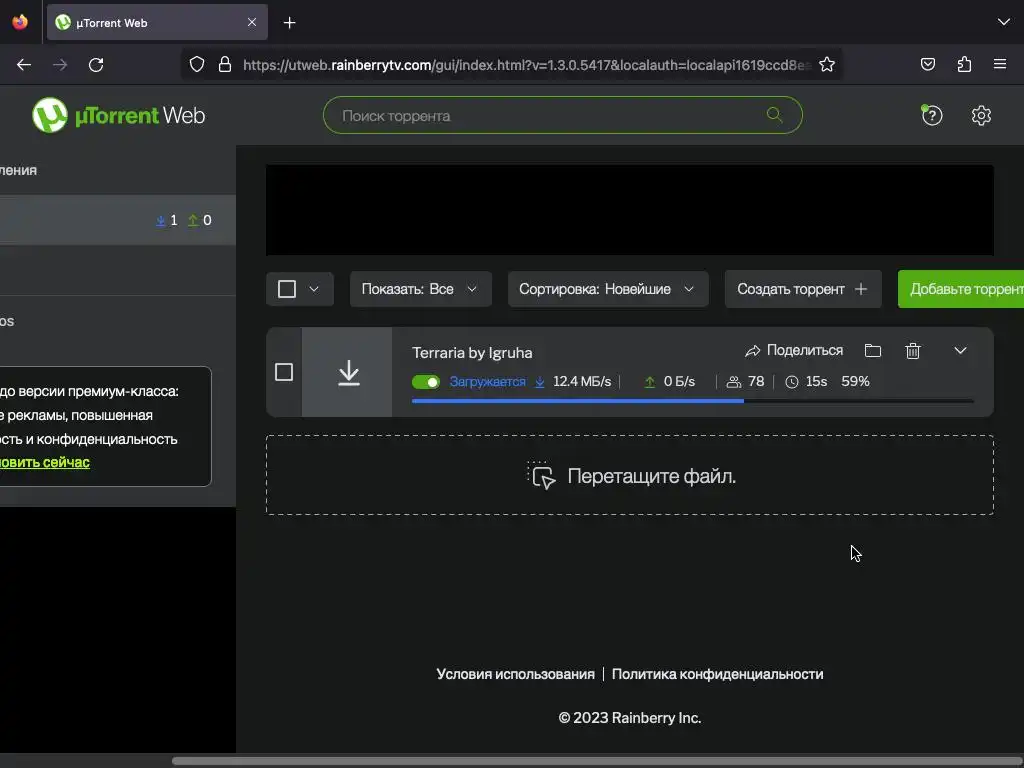Click the padlock site info icon
This screenshot has height=768, width=1024.
click(225, 65)
